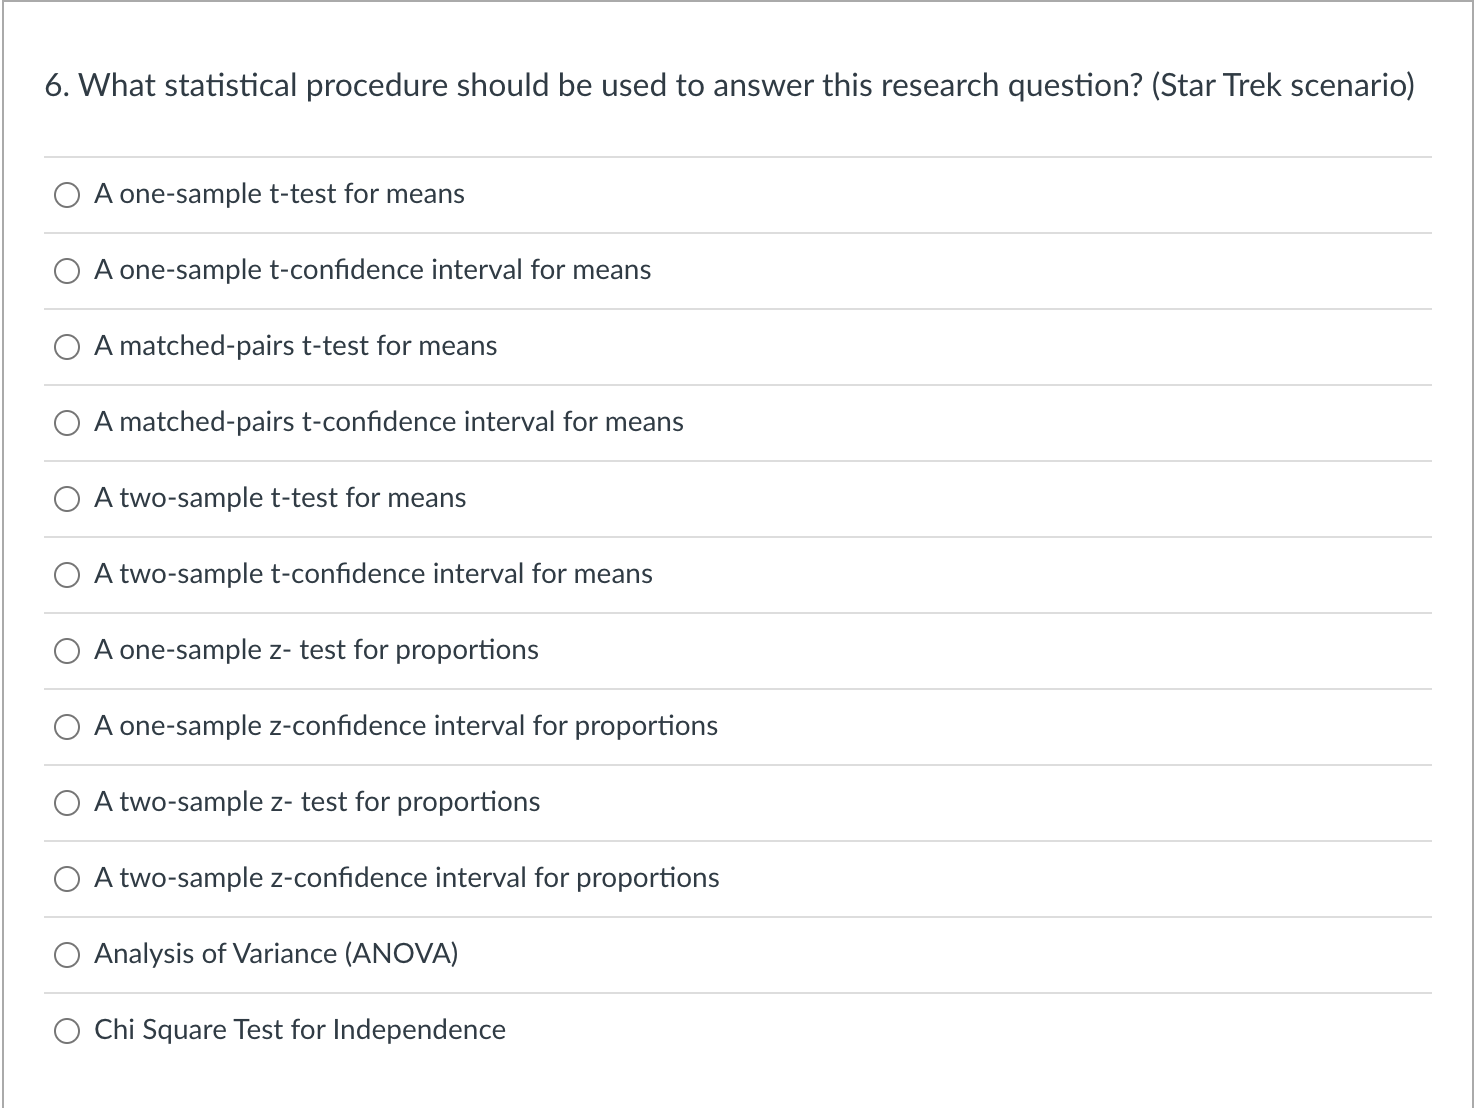Pick a one-sample z-confidence interval for proportions
Image resolution: width=1474 pixels, height=1108 pixels.
[x=67, y=727]
